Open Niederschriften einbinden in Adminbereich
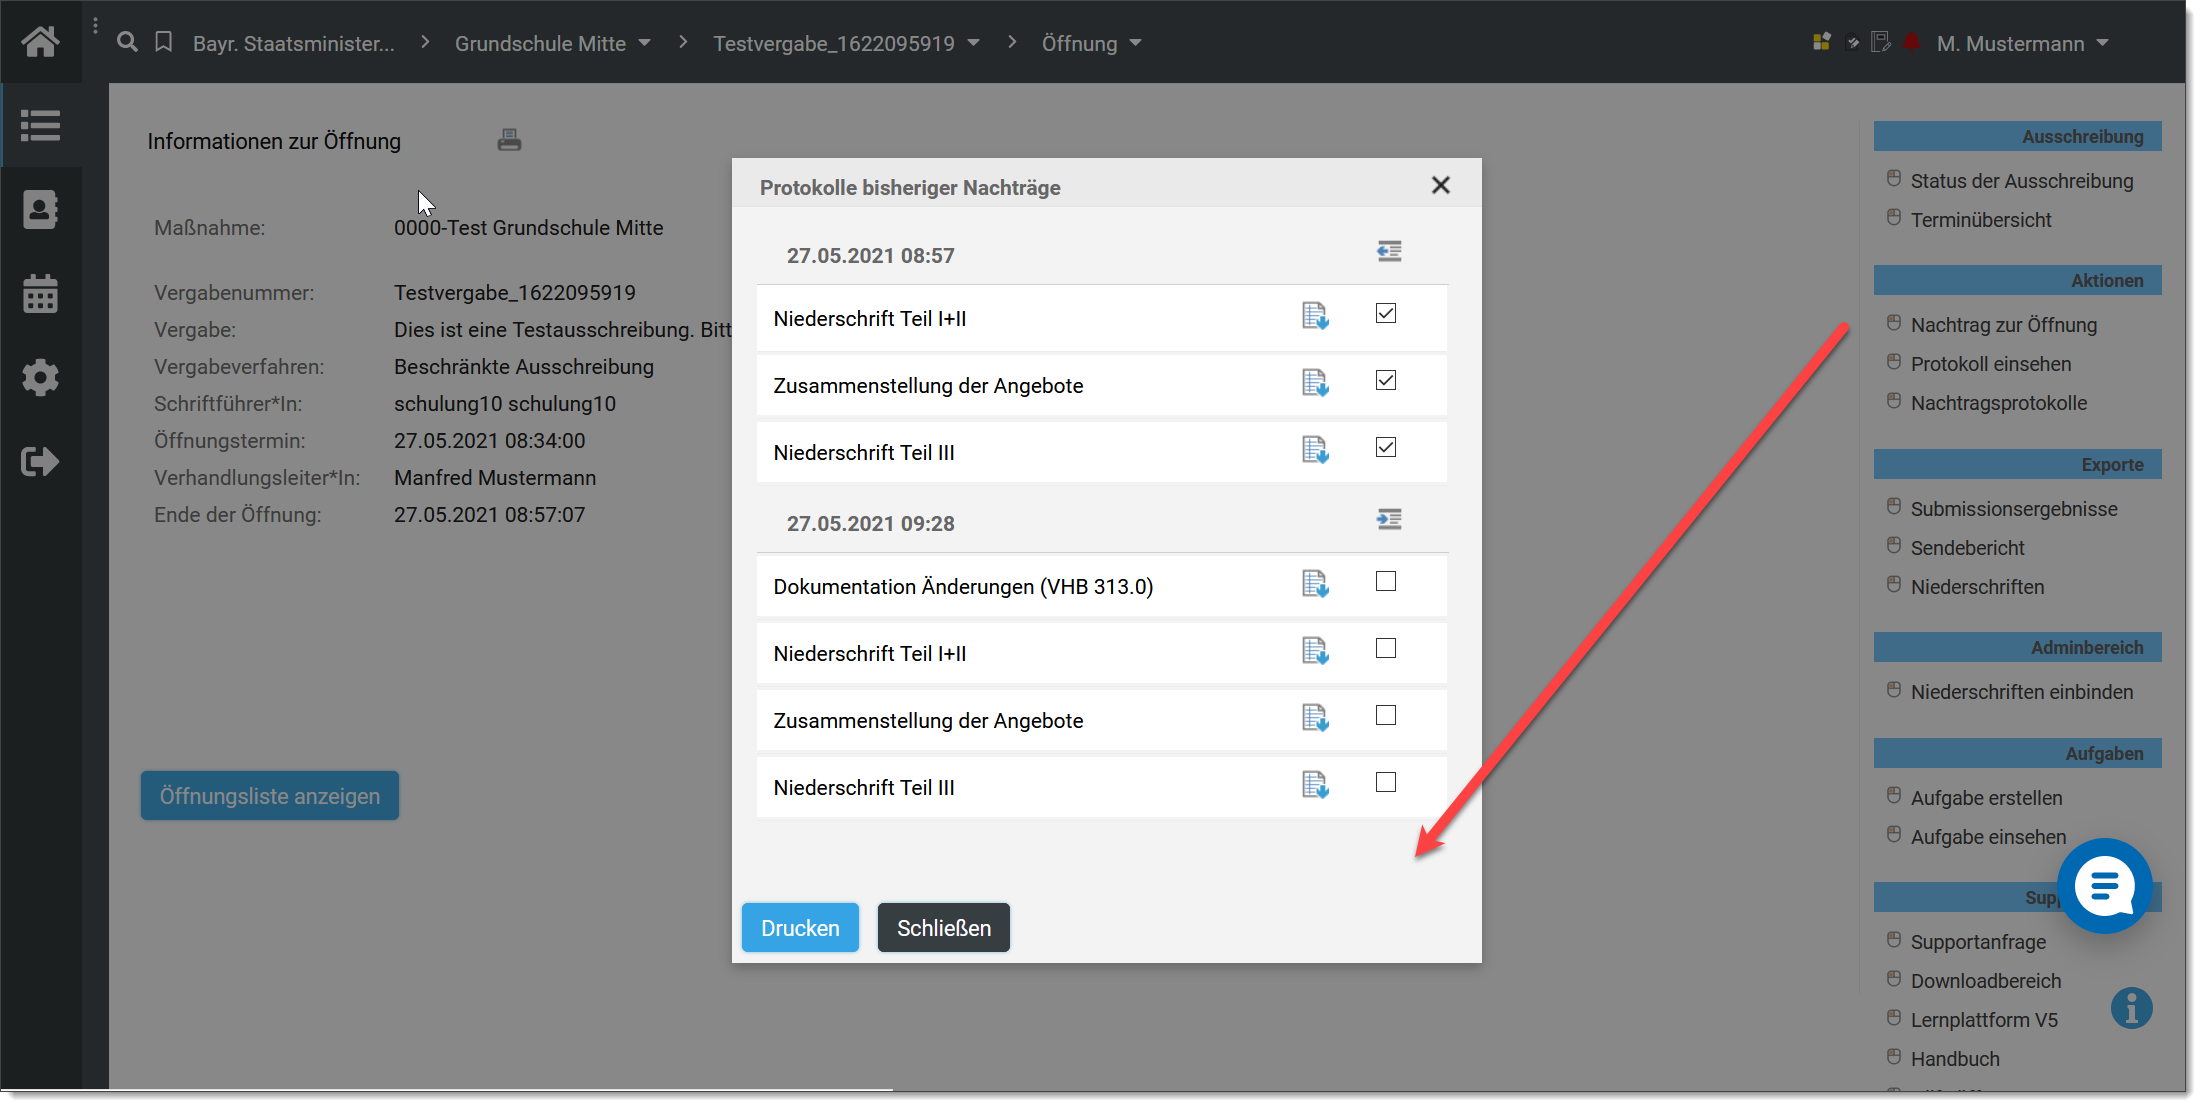The height and width of the screenshot is (1107, 2201). [2021, 692]
